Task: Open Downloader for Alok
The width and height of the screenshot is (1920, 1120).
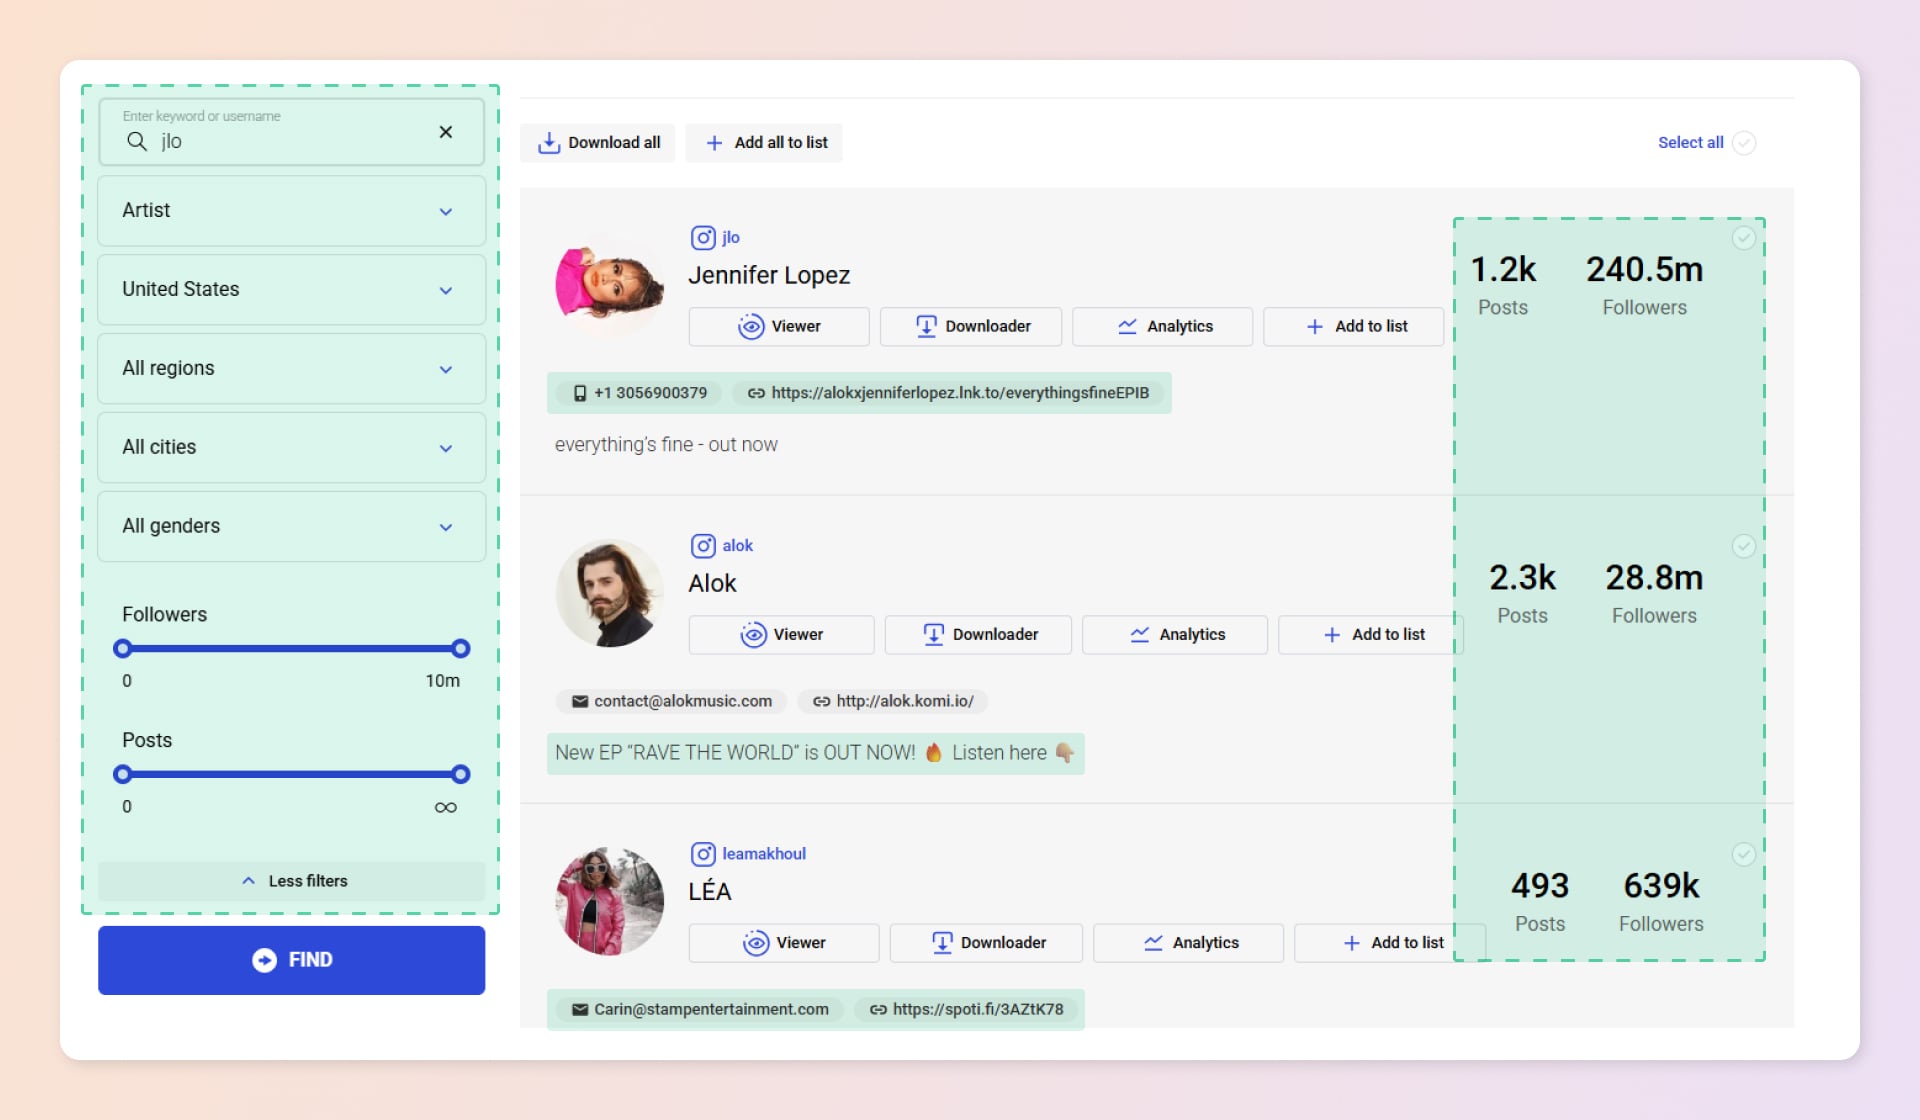Action: point(978,635)
